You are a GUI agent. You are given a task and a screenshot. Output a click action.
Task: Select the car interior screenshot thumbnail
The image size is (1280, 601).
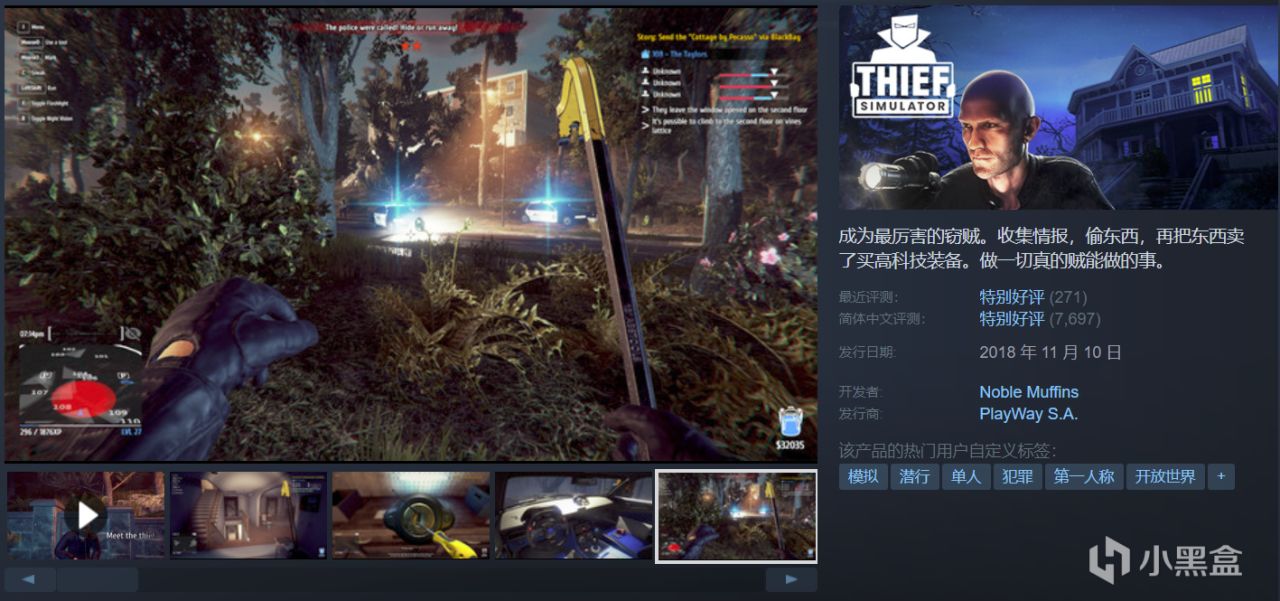(574, 516)
